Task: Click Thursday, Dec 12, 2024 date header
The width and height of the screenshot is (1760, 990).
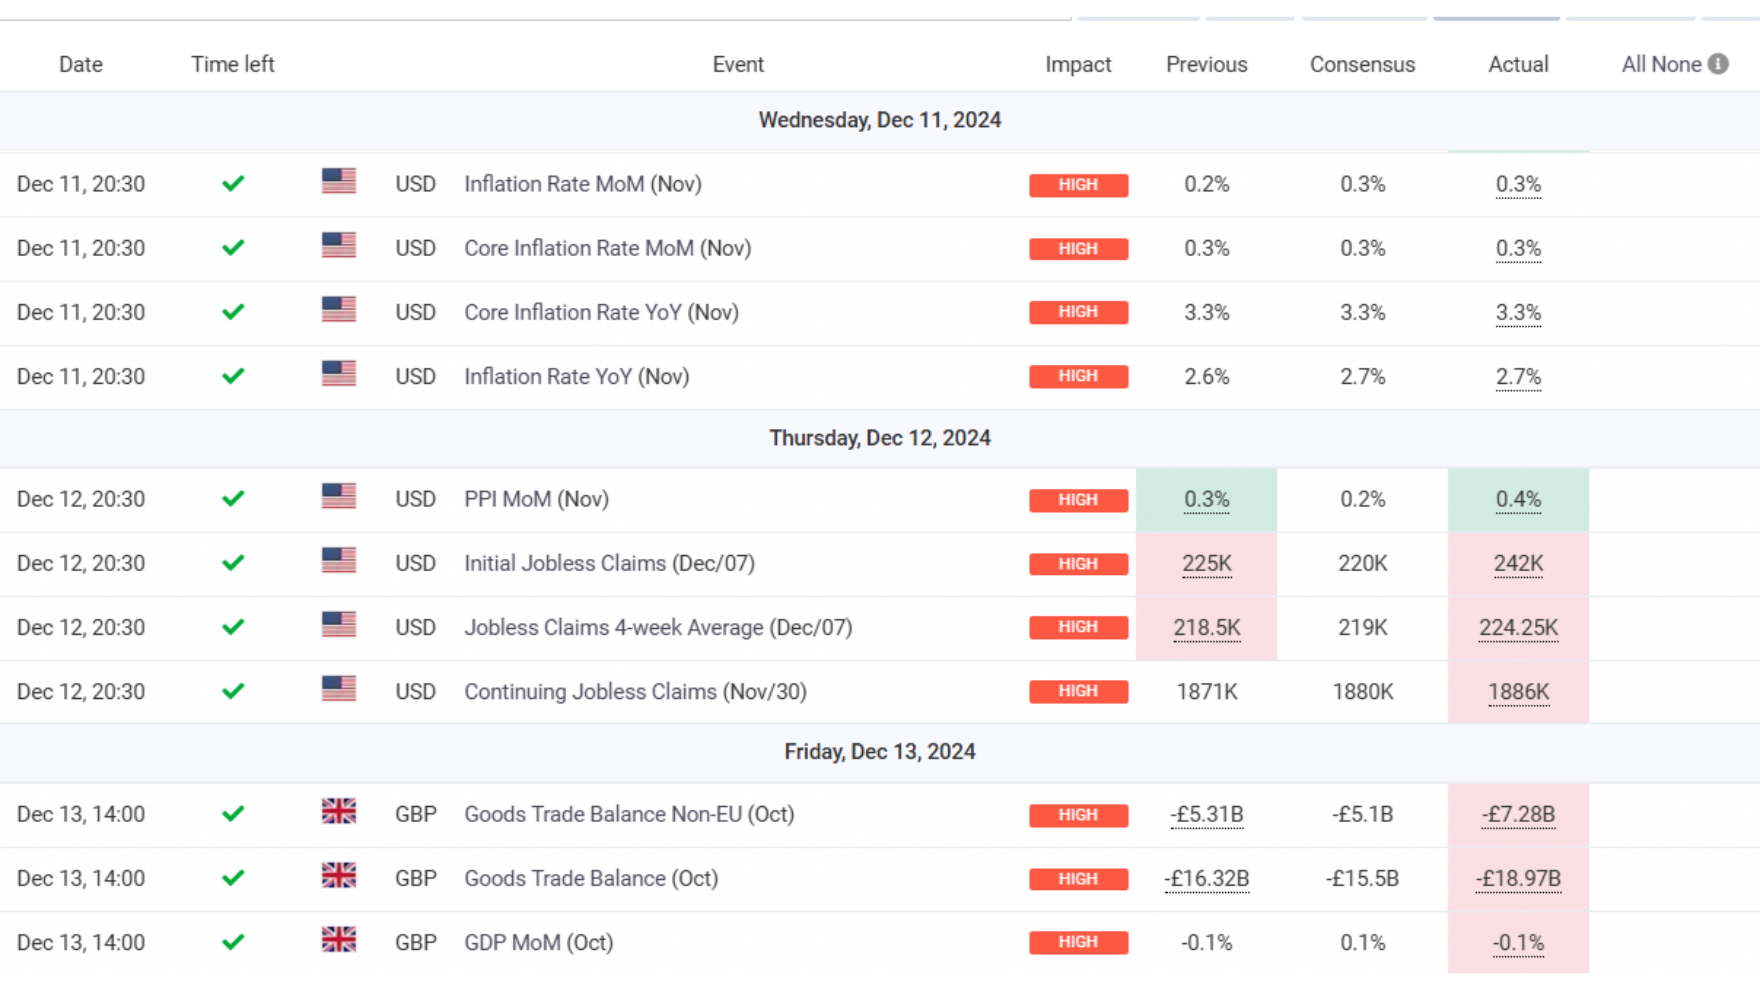Action: click(880, 438)
